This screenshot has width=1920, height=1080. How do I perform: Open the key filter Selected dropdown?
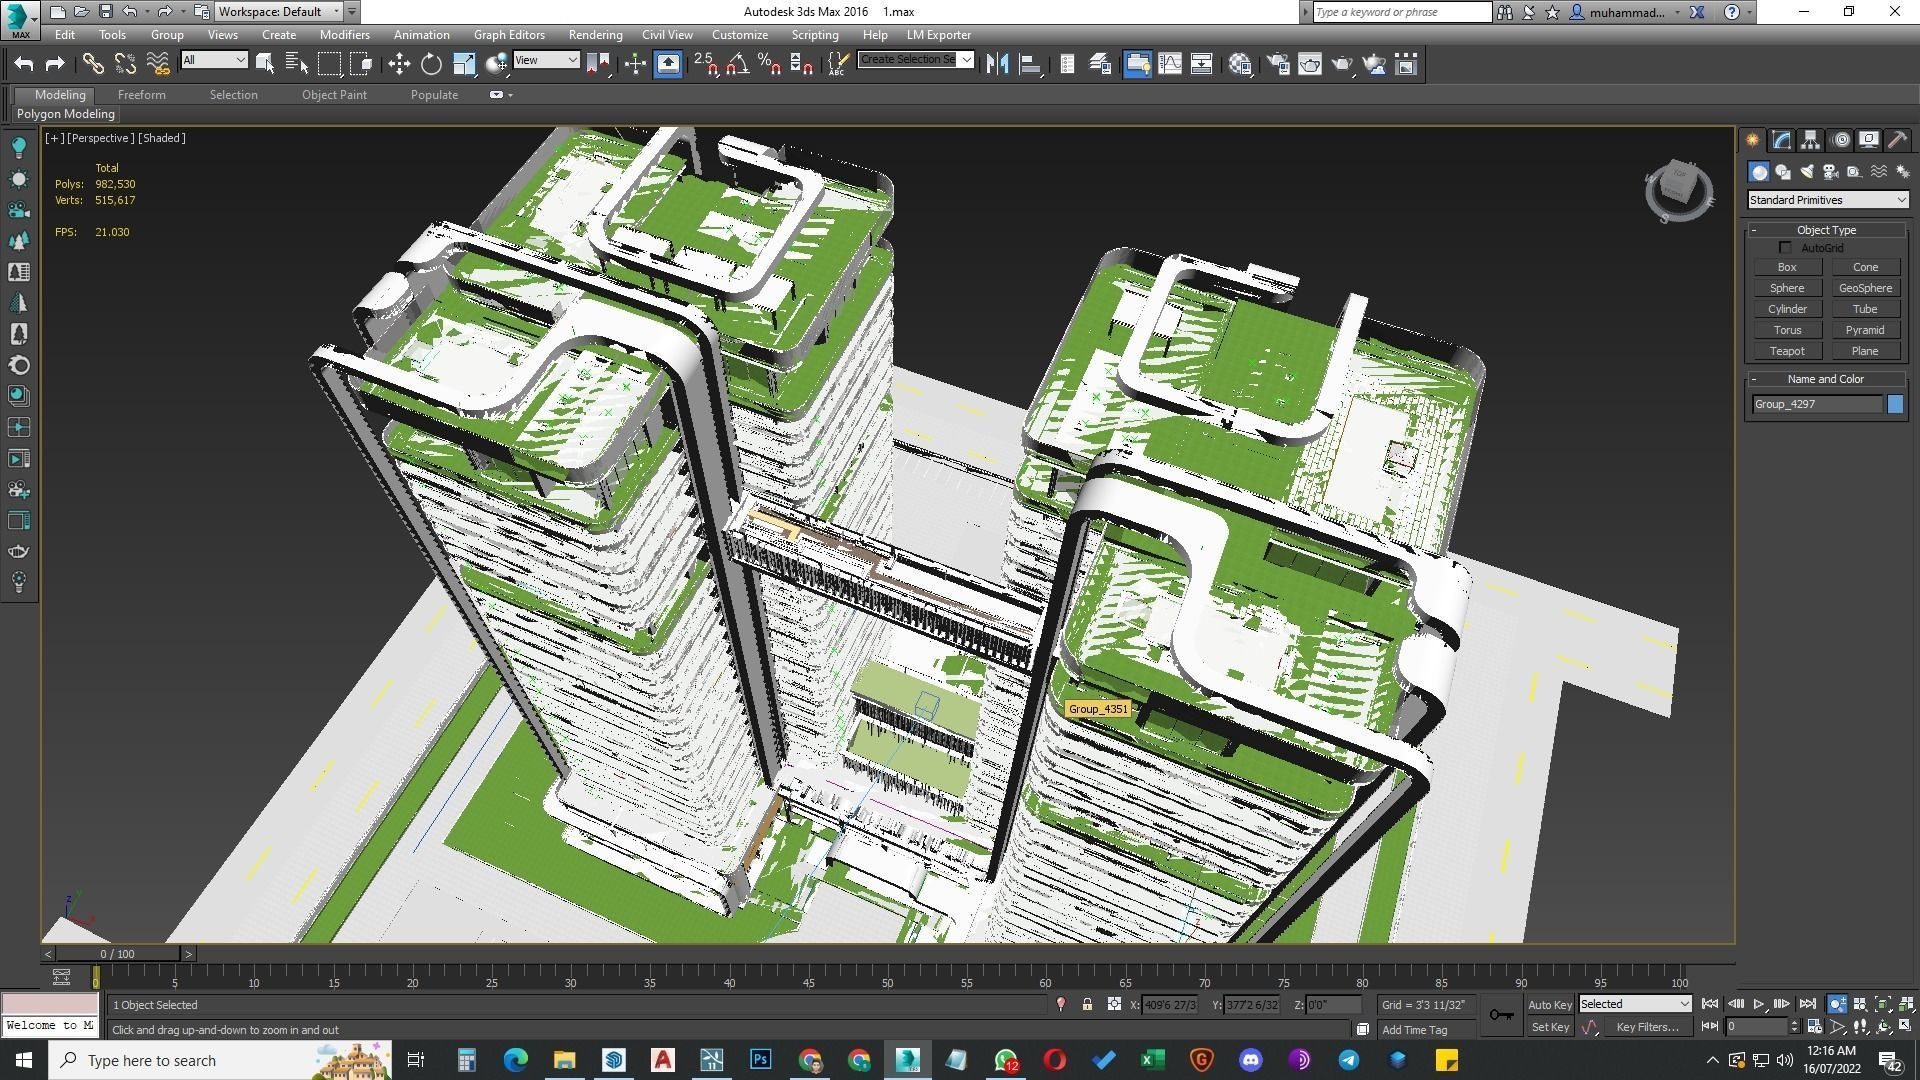tap(1634, 1004)
